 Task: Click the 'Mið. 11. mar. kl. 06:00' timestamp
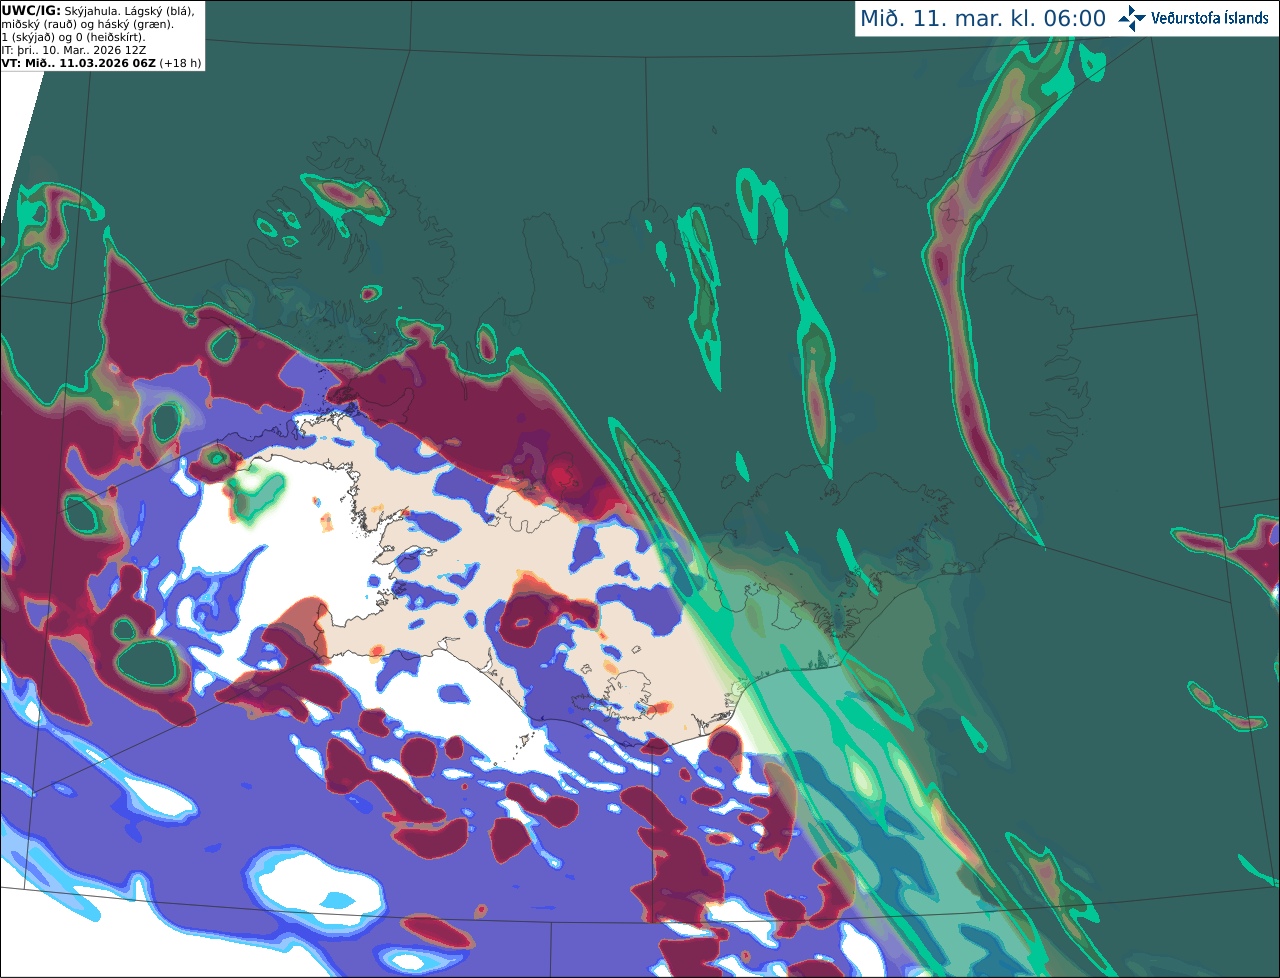coord(983,19)
